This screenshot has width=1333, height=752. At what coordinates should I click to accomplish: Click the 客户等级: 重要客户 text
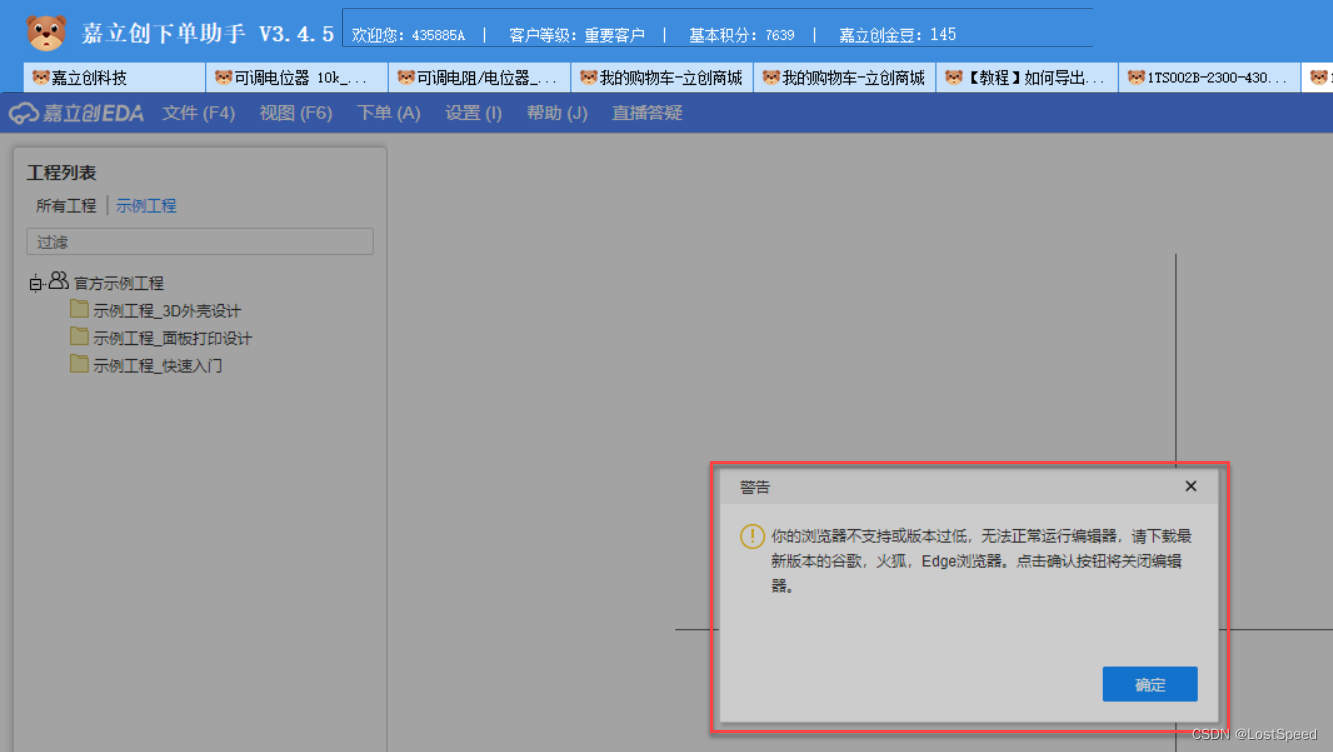pos(577,35)
